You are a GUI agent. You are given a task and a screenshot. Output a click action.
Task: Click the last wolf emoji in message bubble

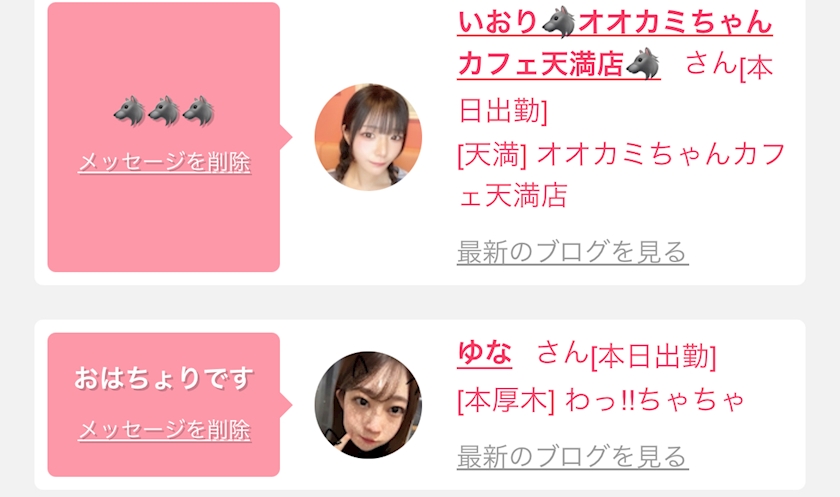point(199,111)
